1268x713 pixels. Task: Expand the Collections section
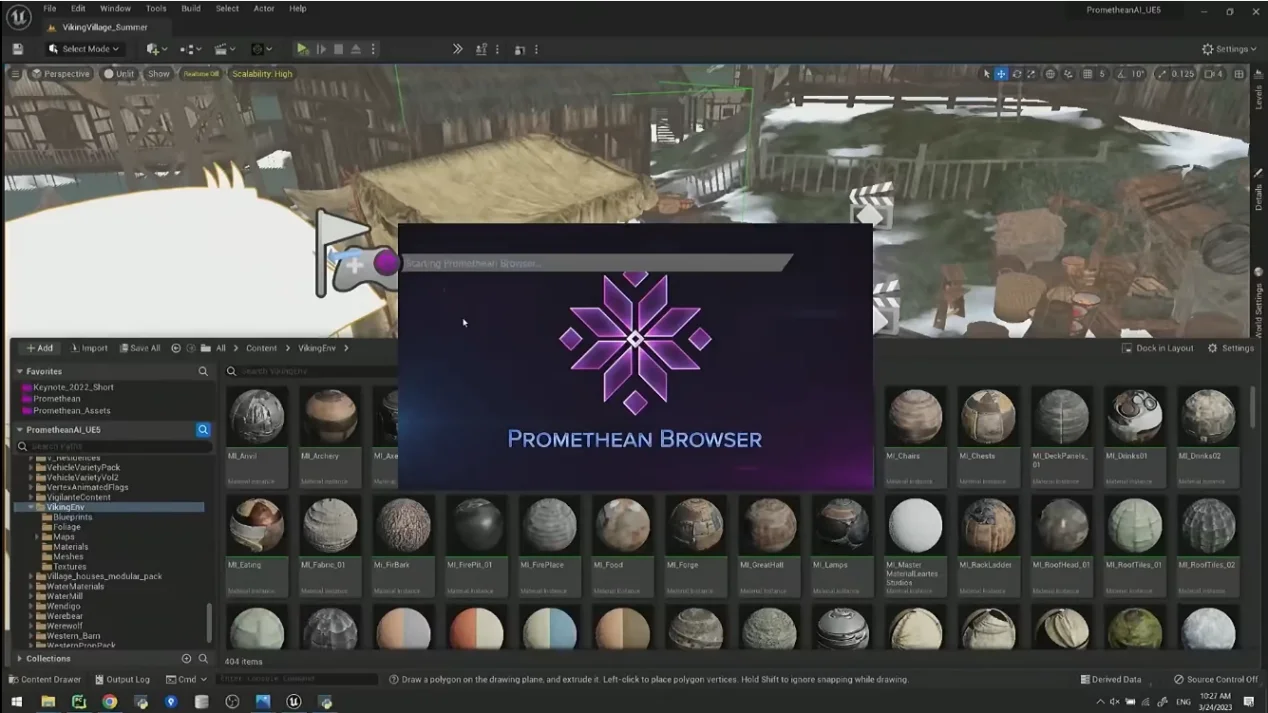point(20,659)
